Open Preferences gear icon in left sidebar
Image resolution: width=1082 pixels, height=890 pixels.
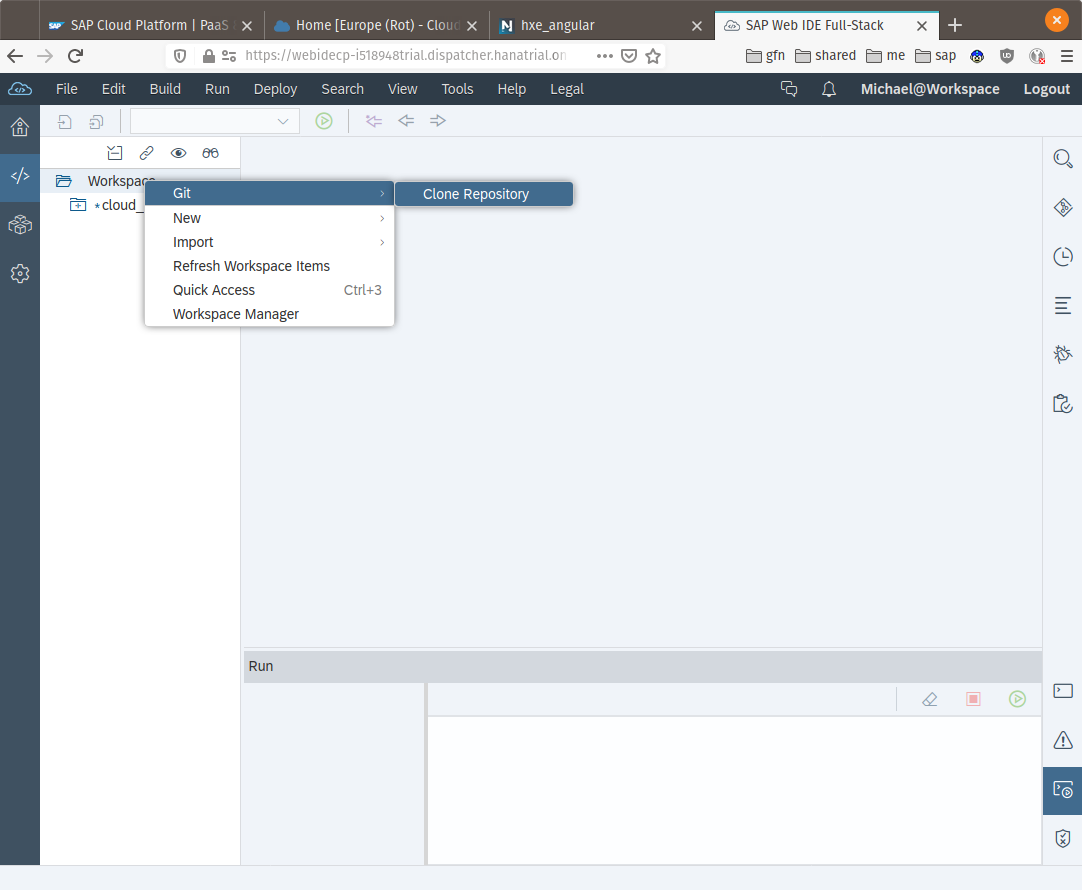click(x=20, y=273)
